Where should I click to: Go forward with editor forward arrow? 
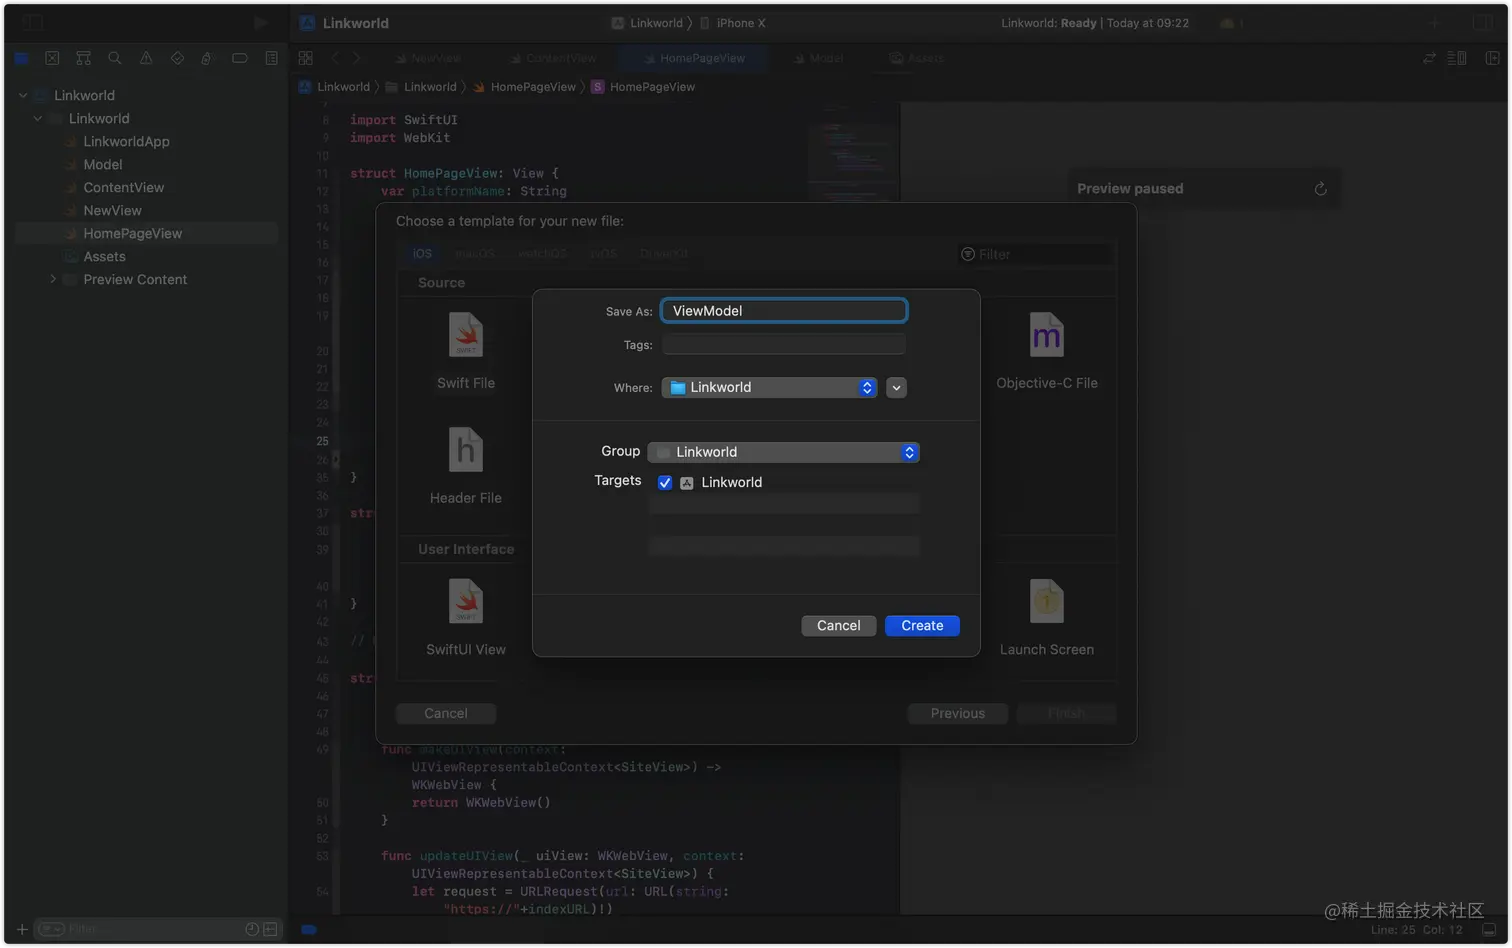[x=356, y=58]
